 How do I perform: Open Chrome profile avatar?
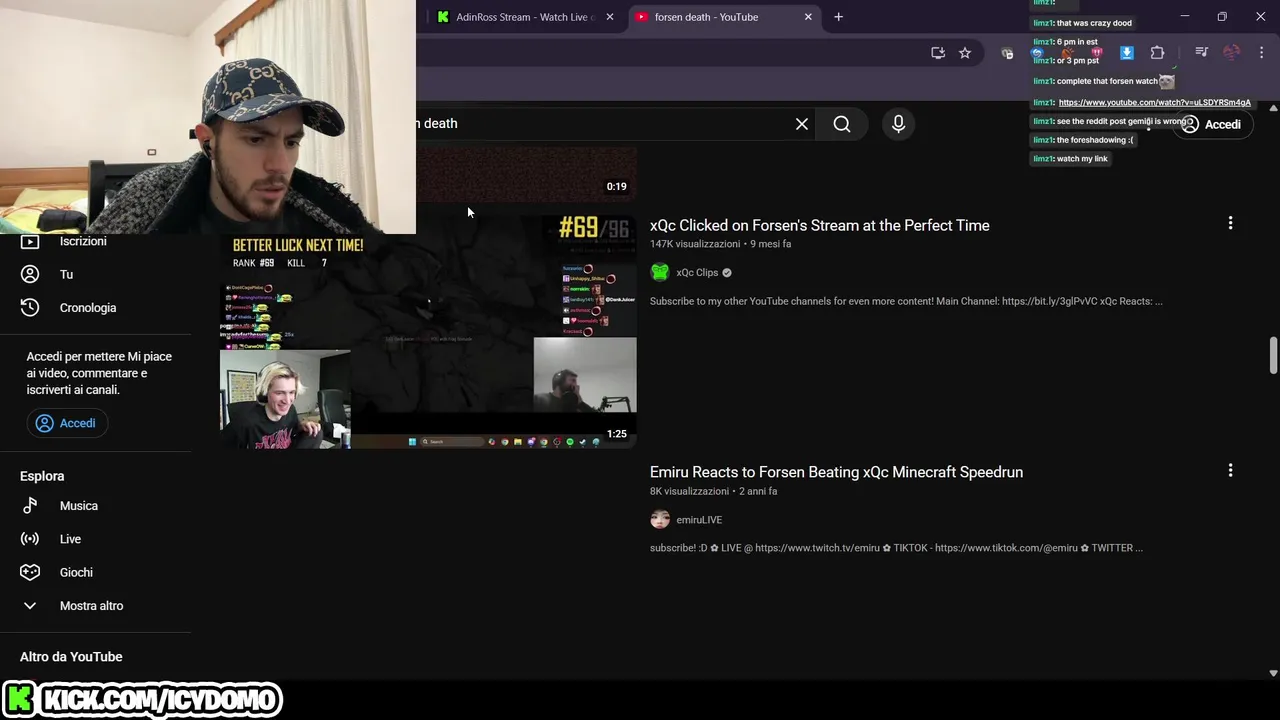point(1232,53)
